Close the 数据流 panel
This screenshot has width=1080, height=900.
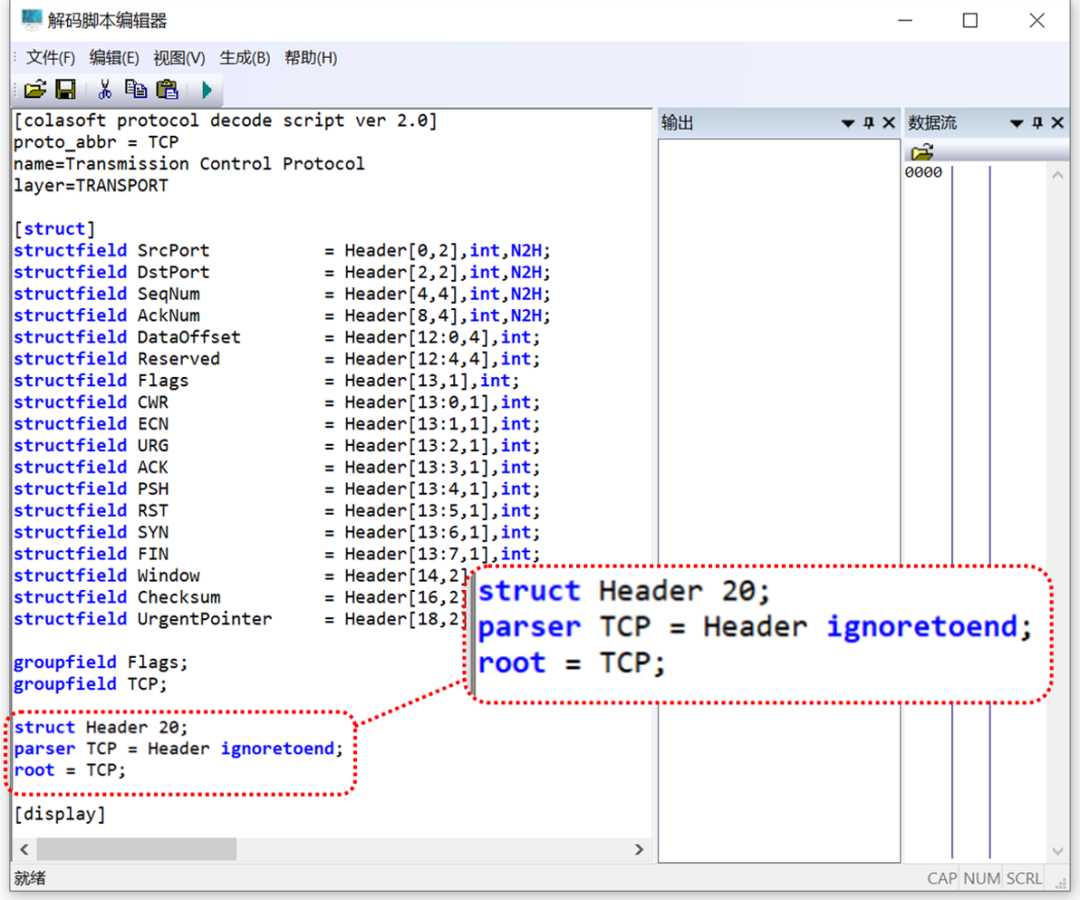(x=1057, y=123)
